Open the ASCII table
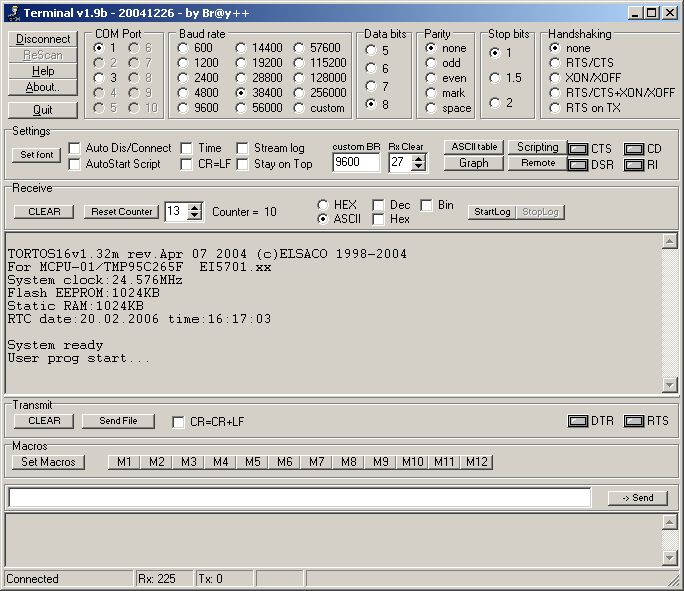684x591 pixels. coord(473,147)
